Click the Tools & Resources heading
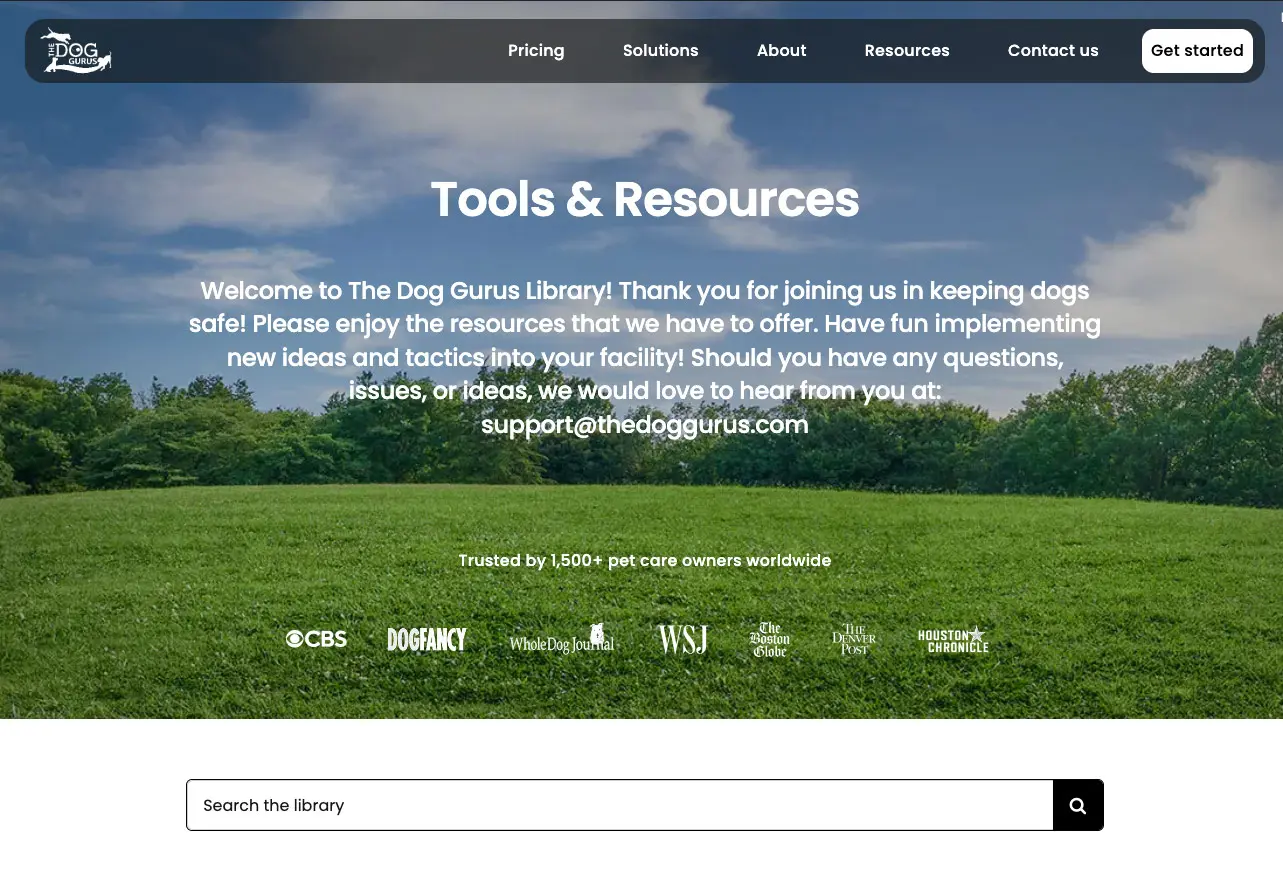This screenshot has height=879, width=1283. point(644,199)
